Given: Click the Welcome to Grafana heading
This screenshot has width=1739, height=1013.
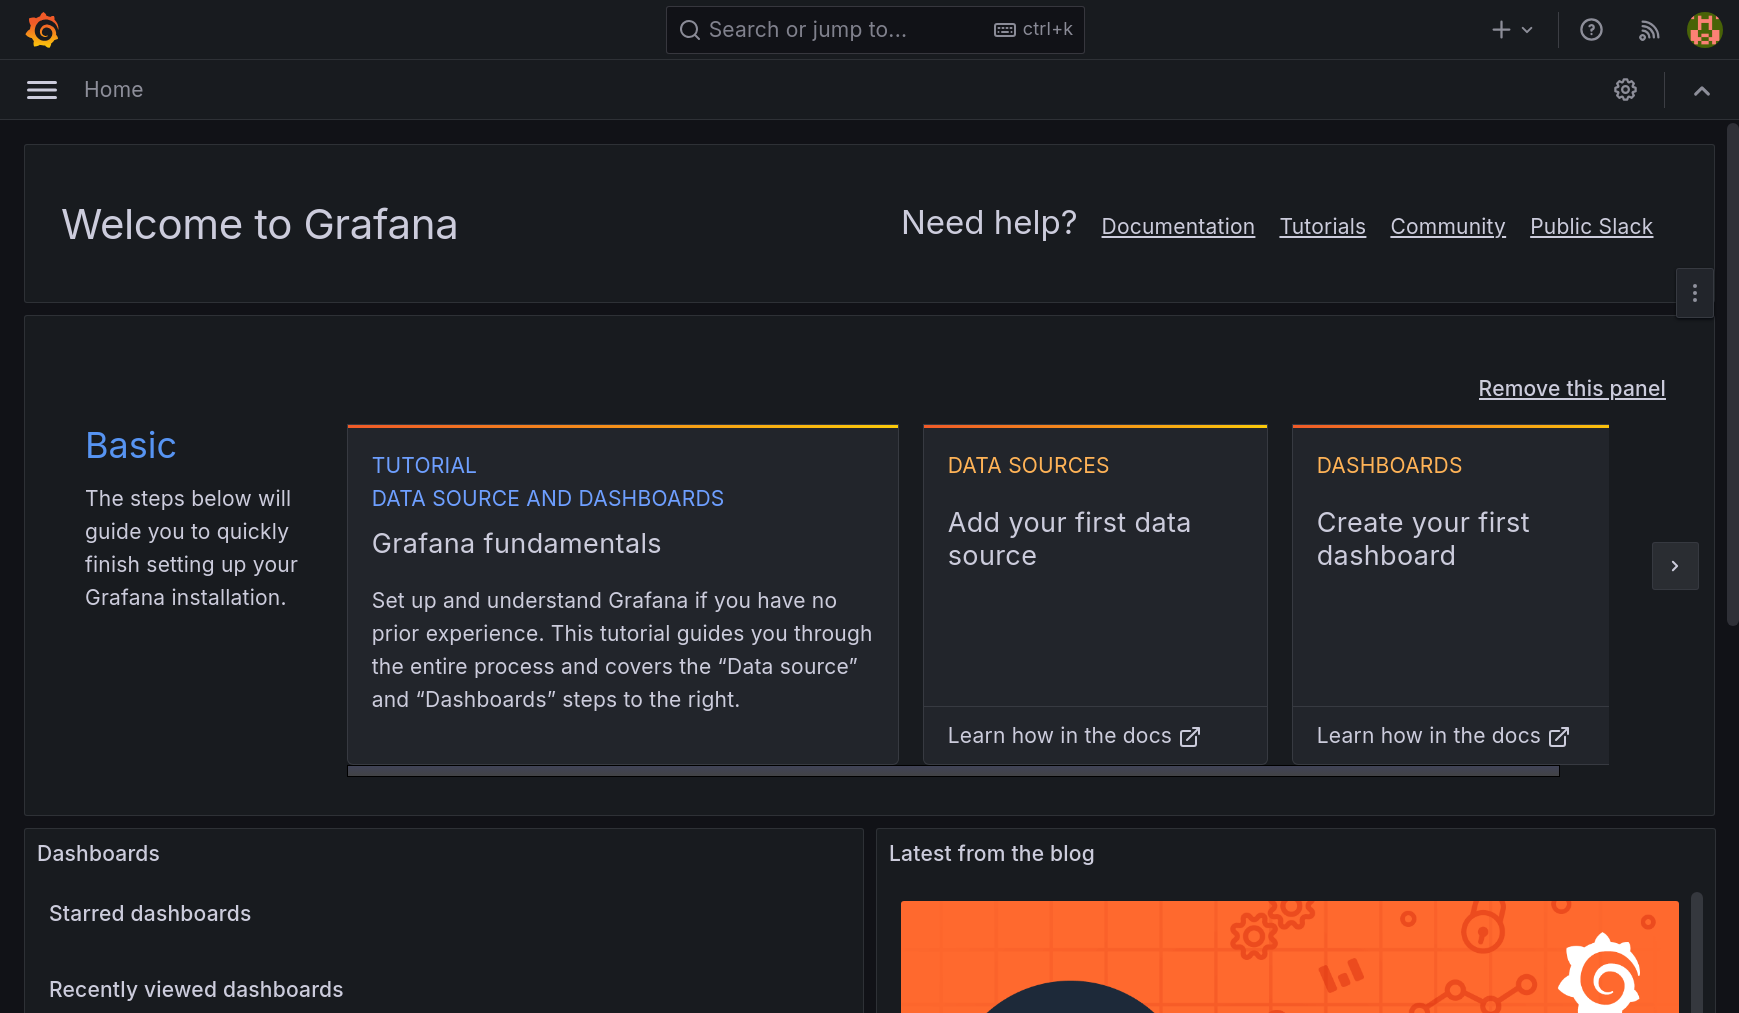Looking at the screenshot, I should [x=260, y=225].
